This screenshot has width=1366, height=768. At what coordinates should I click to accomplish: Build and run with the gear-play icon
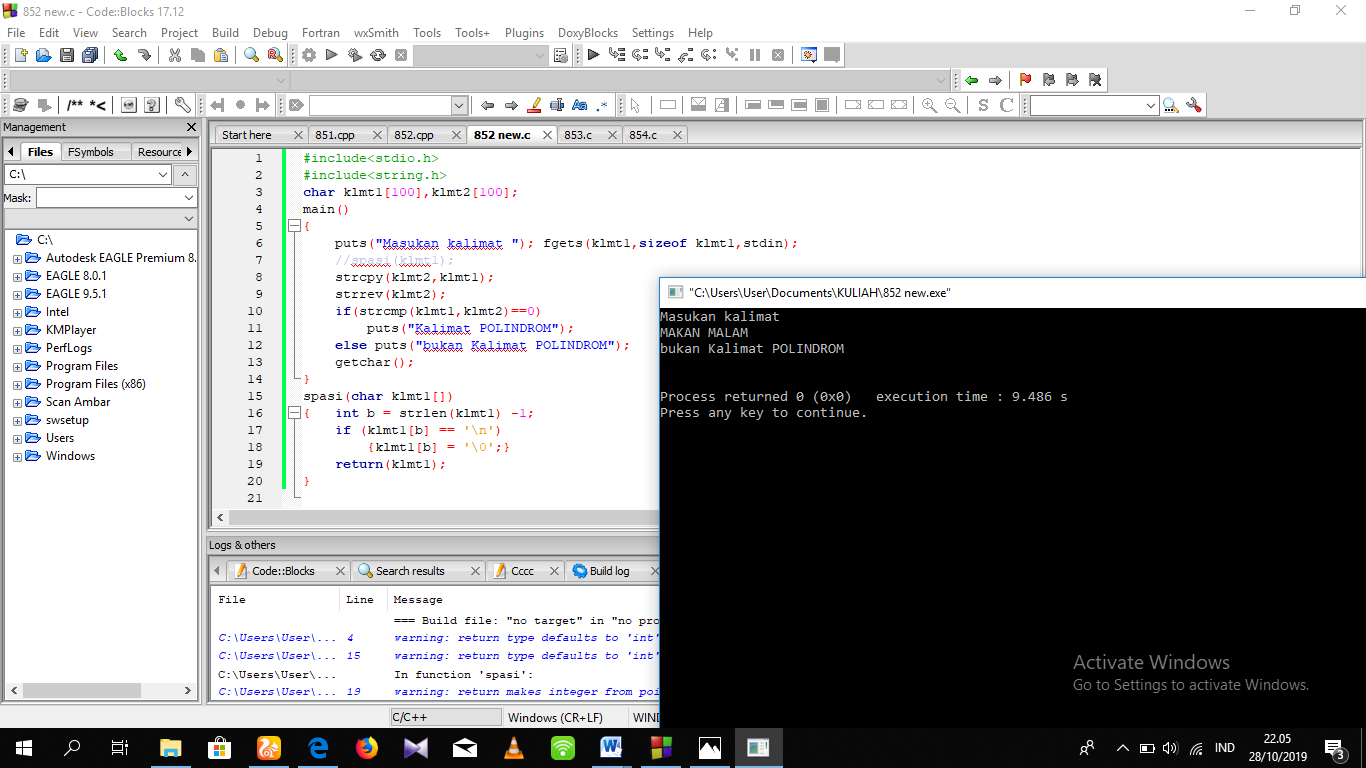point(355,55)
